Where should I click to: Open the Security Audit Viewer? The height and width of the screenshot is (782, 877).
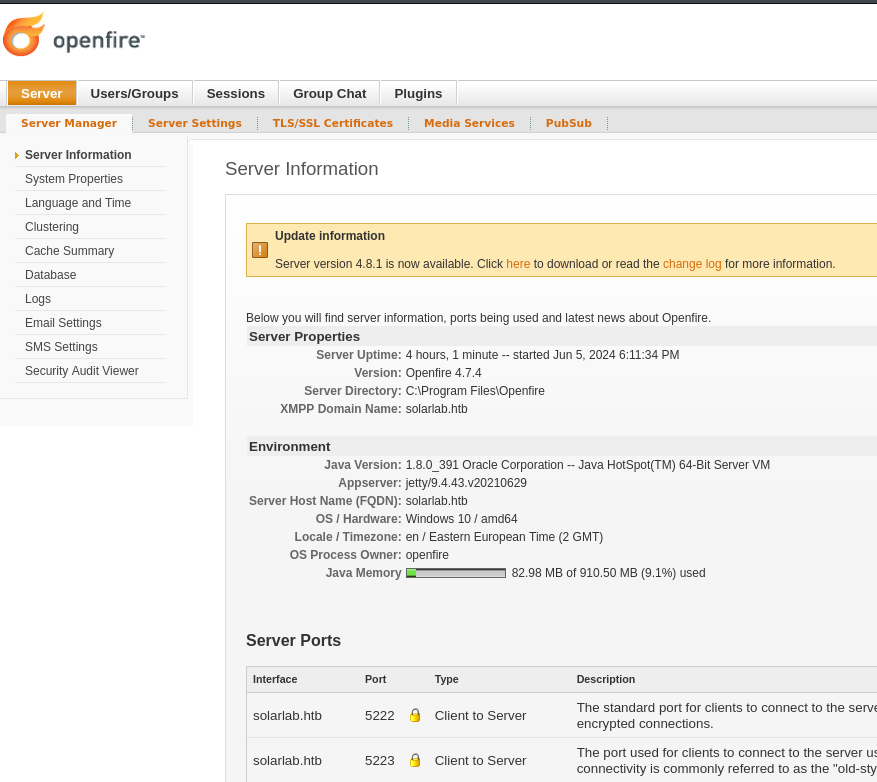click(82, 371)
